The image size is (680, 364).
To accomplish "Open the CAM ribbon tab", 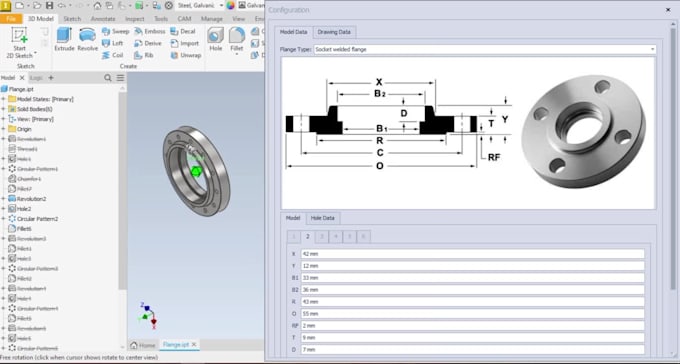I will pos(184,19).
